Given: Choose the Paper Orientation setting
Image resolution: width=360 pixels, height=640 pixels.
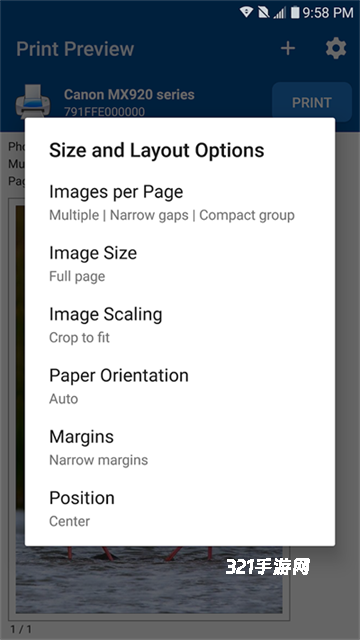Looking at the screenshot, I should pos(180,386).
